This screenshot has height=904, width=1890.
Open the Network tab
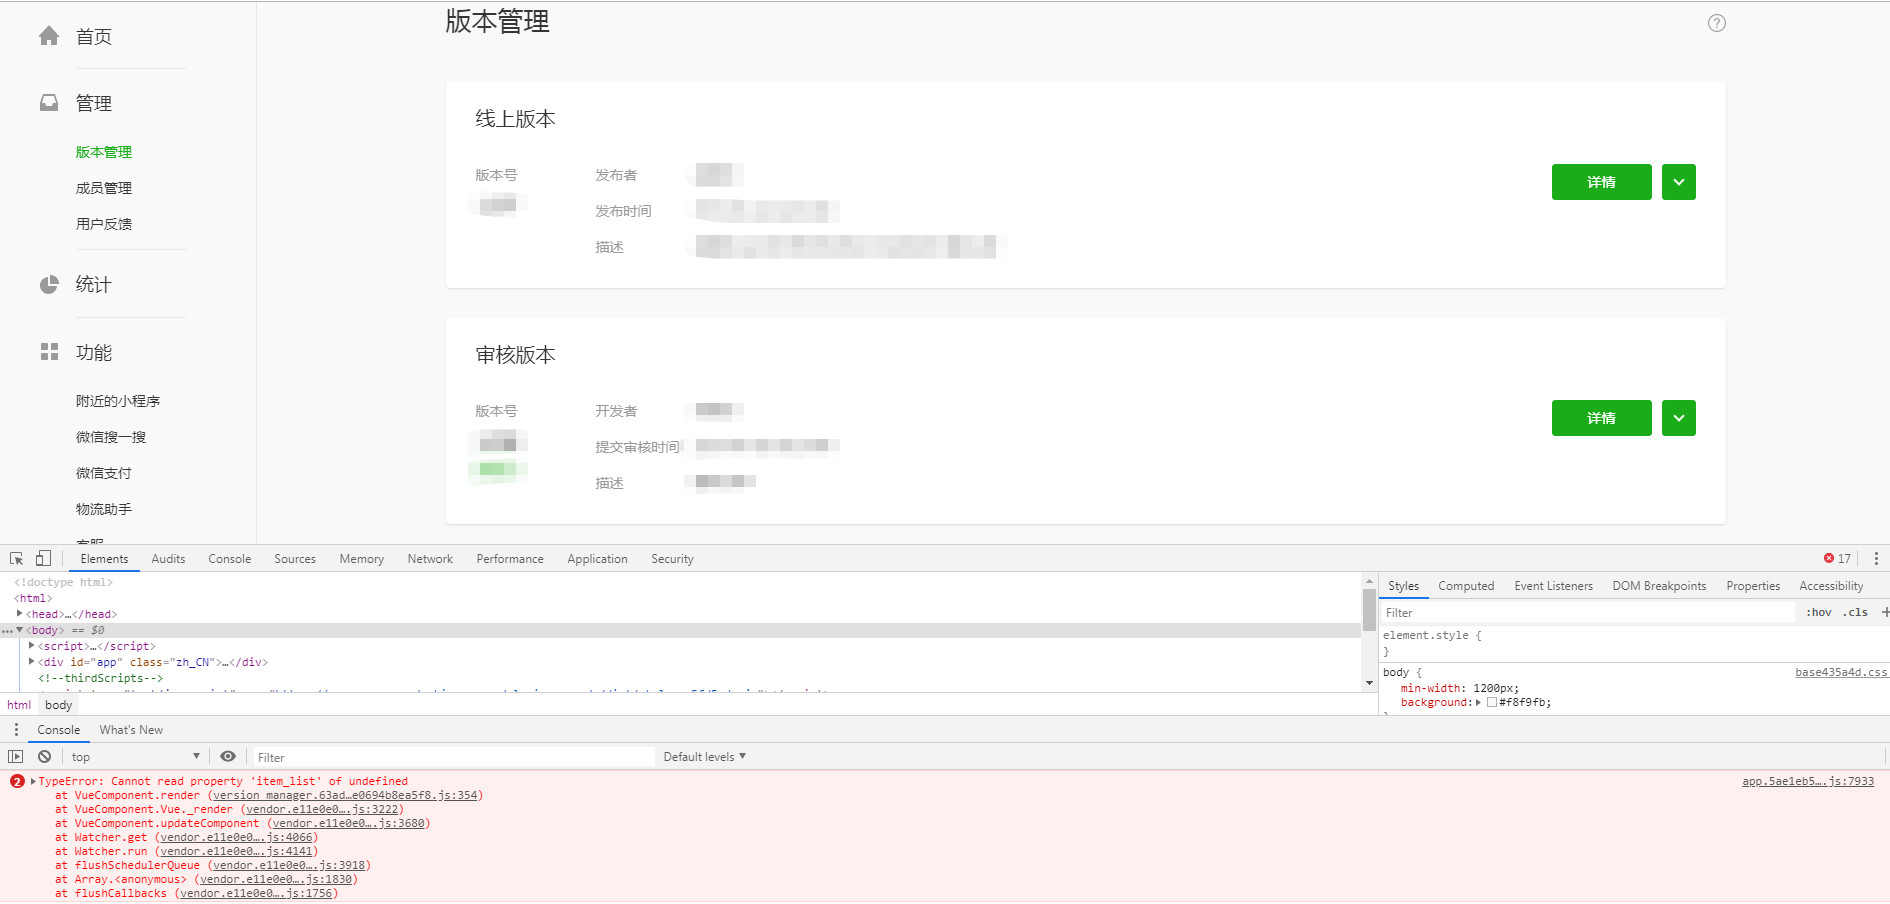pyautogui.click(x=430, y=559)
